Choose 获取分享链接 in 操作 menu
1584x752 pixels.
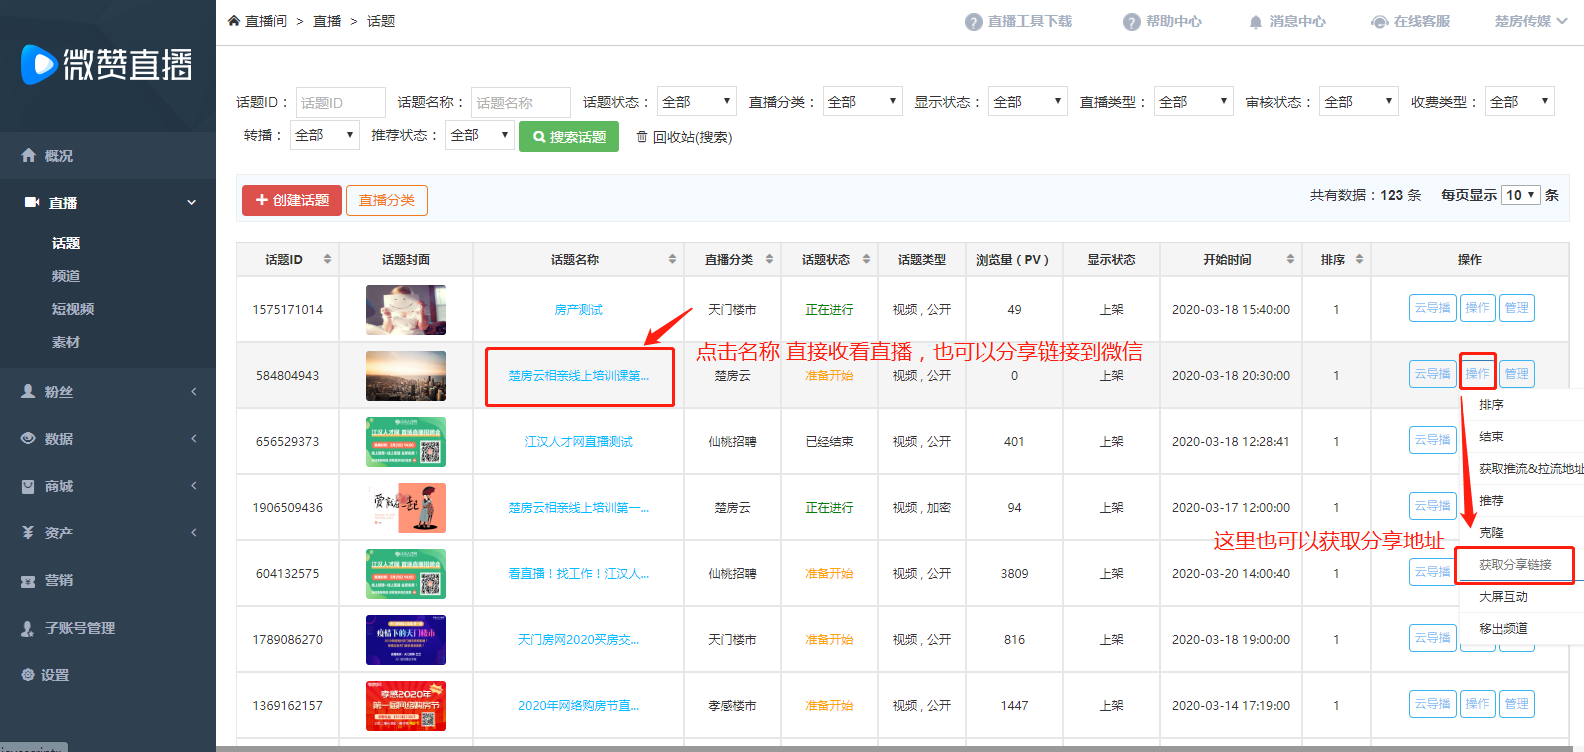[1516, 565]
